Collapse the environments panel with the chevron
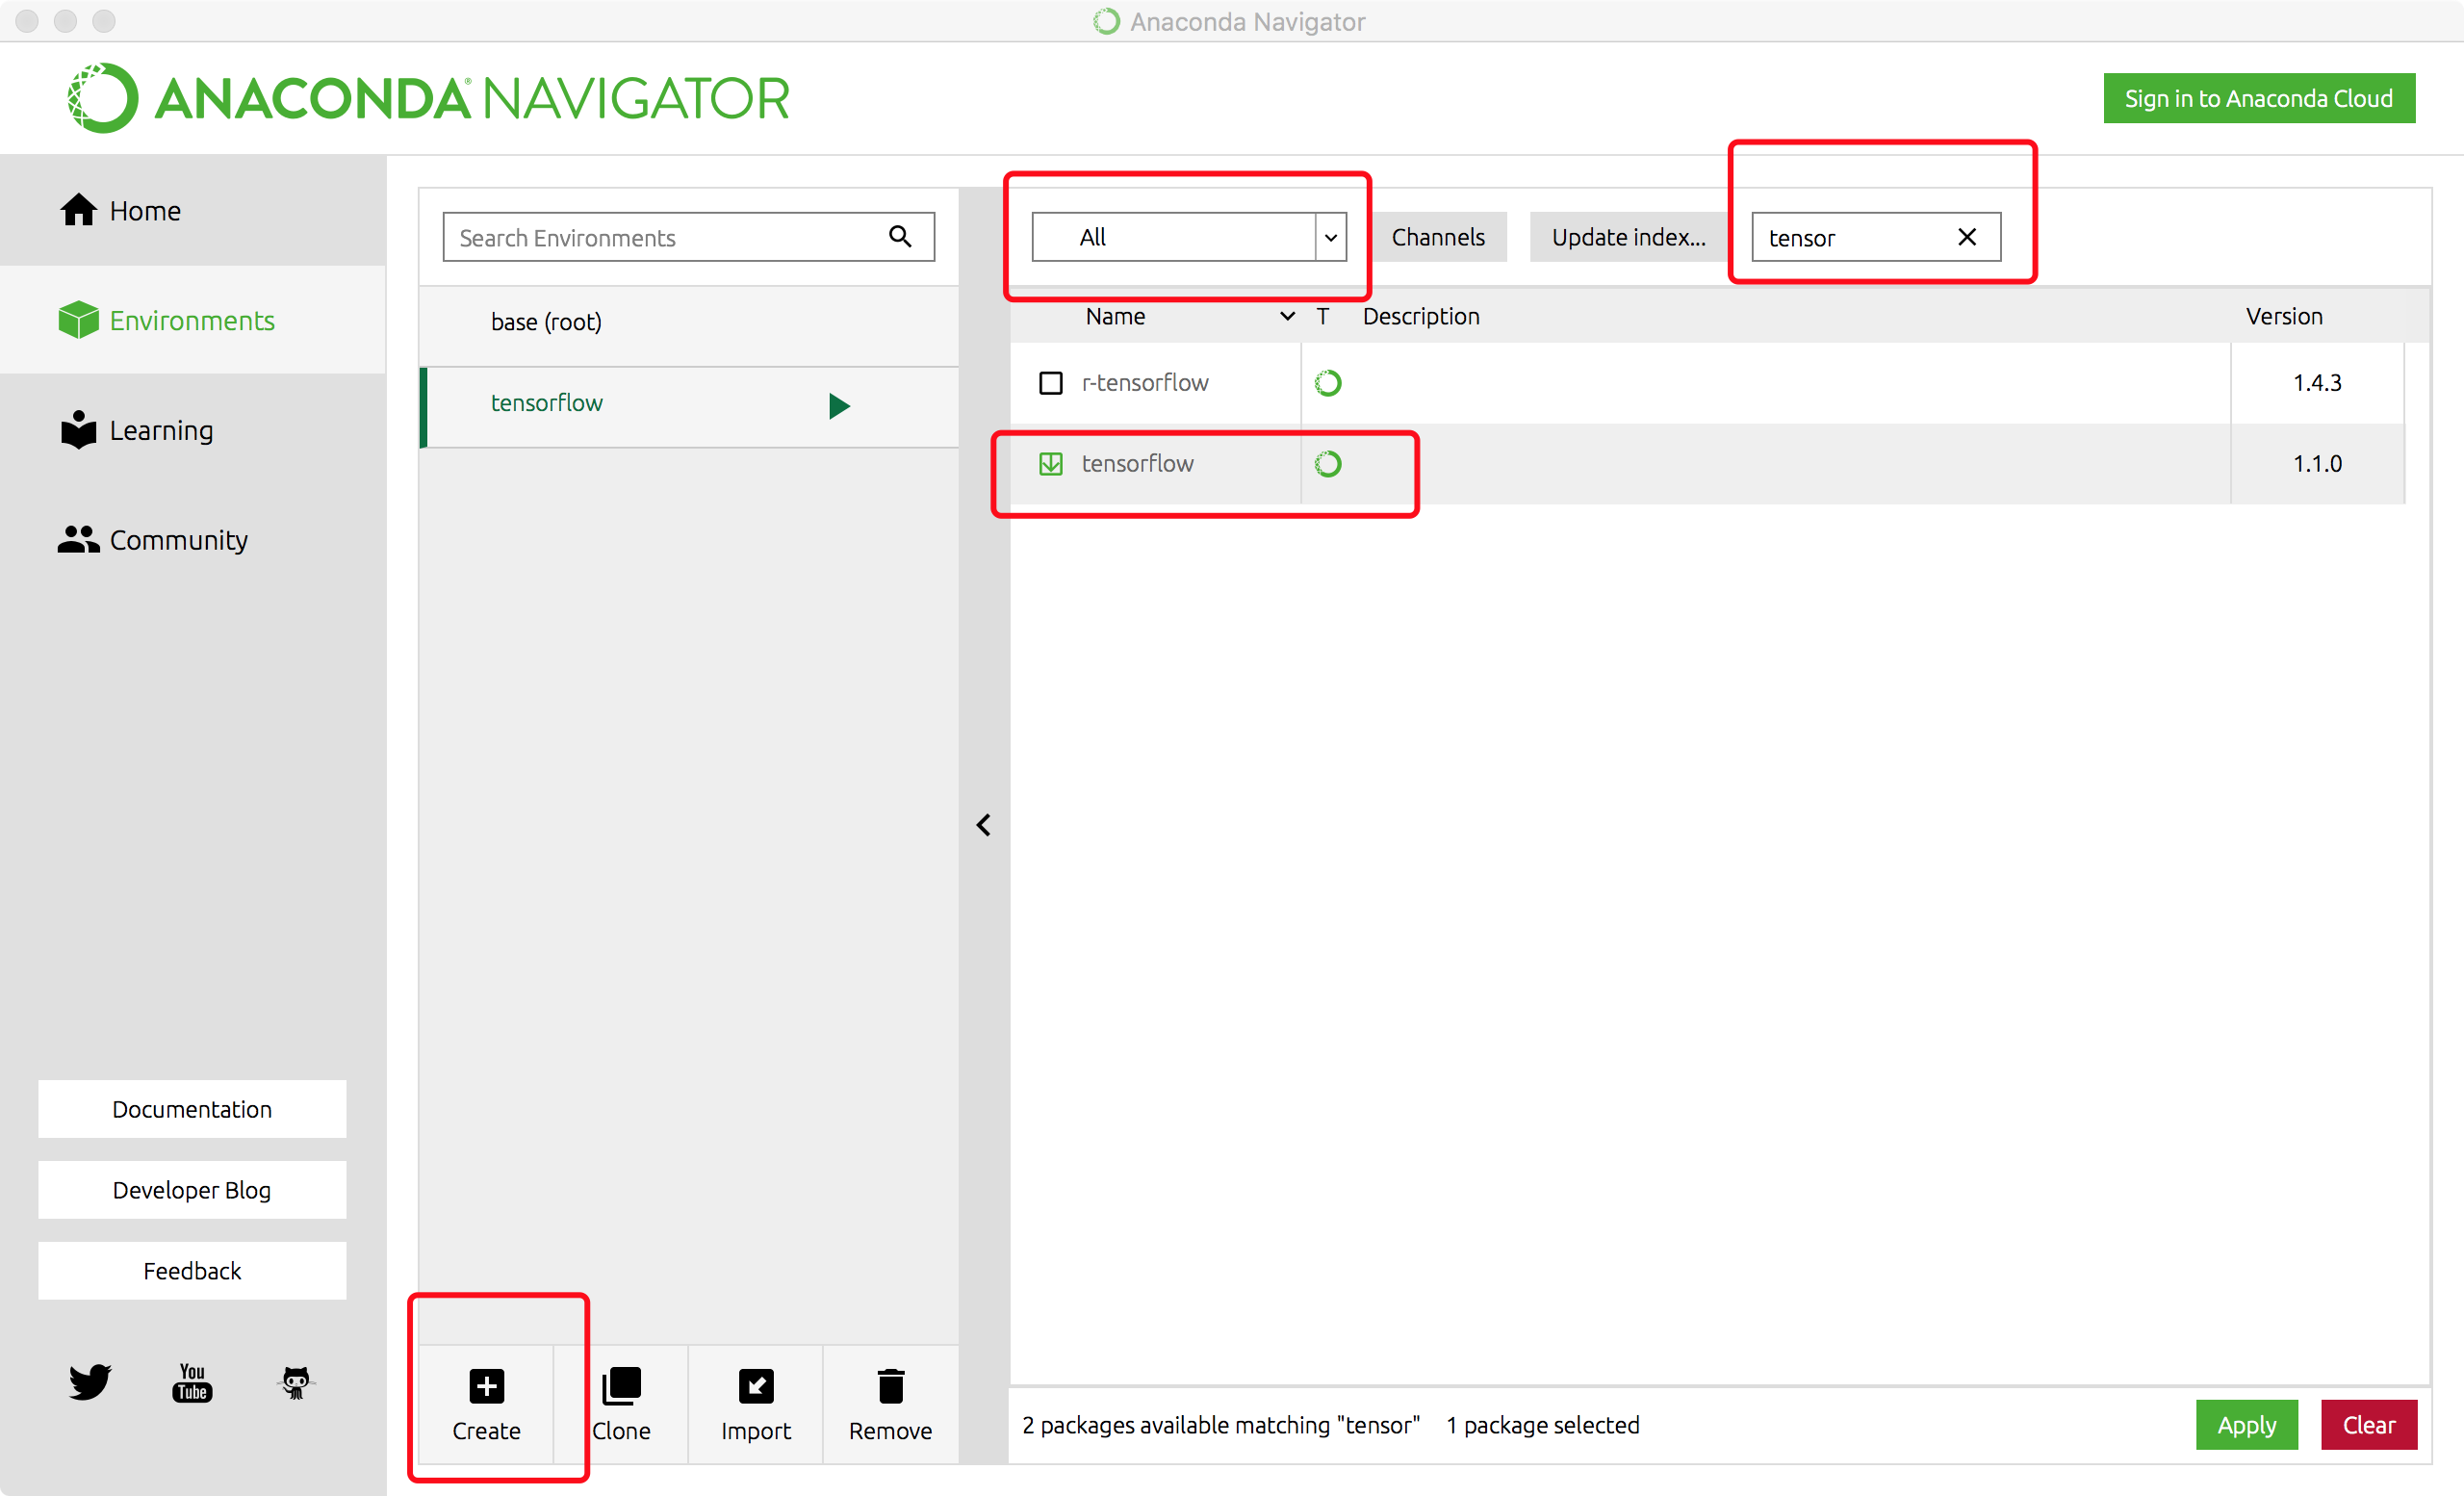 [984, 825]
